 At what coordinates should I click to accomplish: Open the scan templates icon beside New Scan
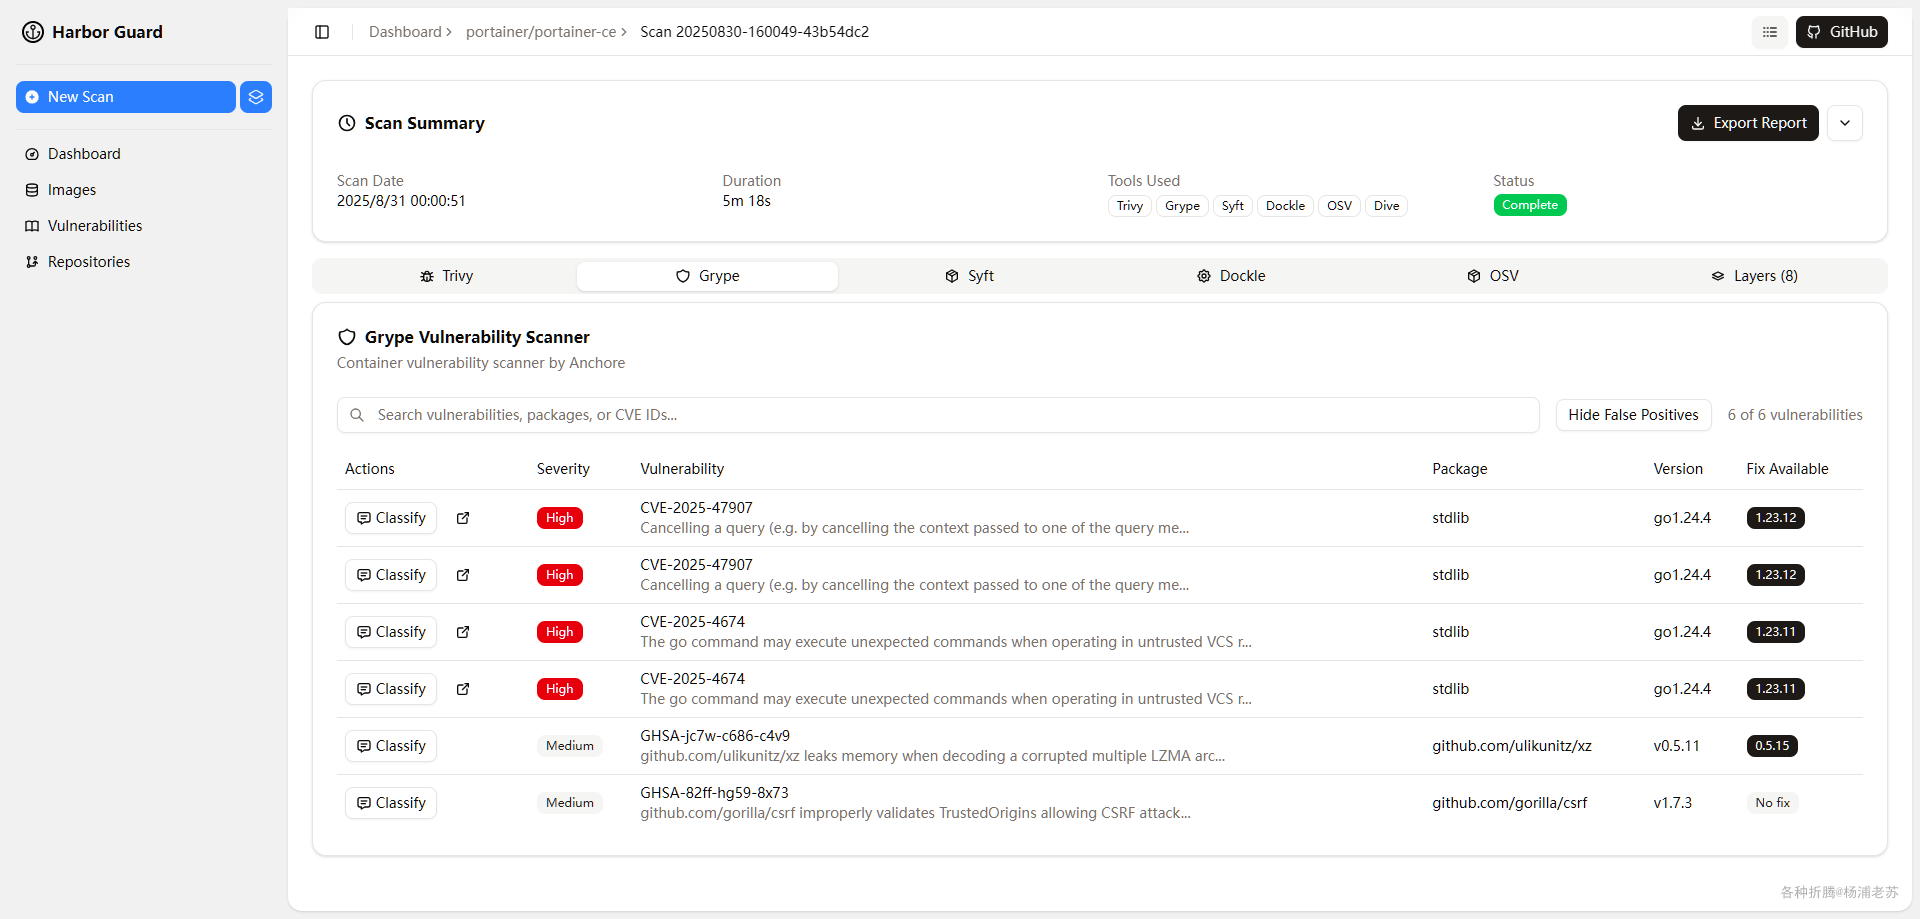coord(256,97)
